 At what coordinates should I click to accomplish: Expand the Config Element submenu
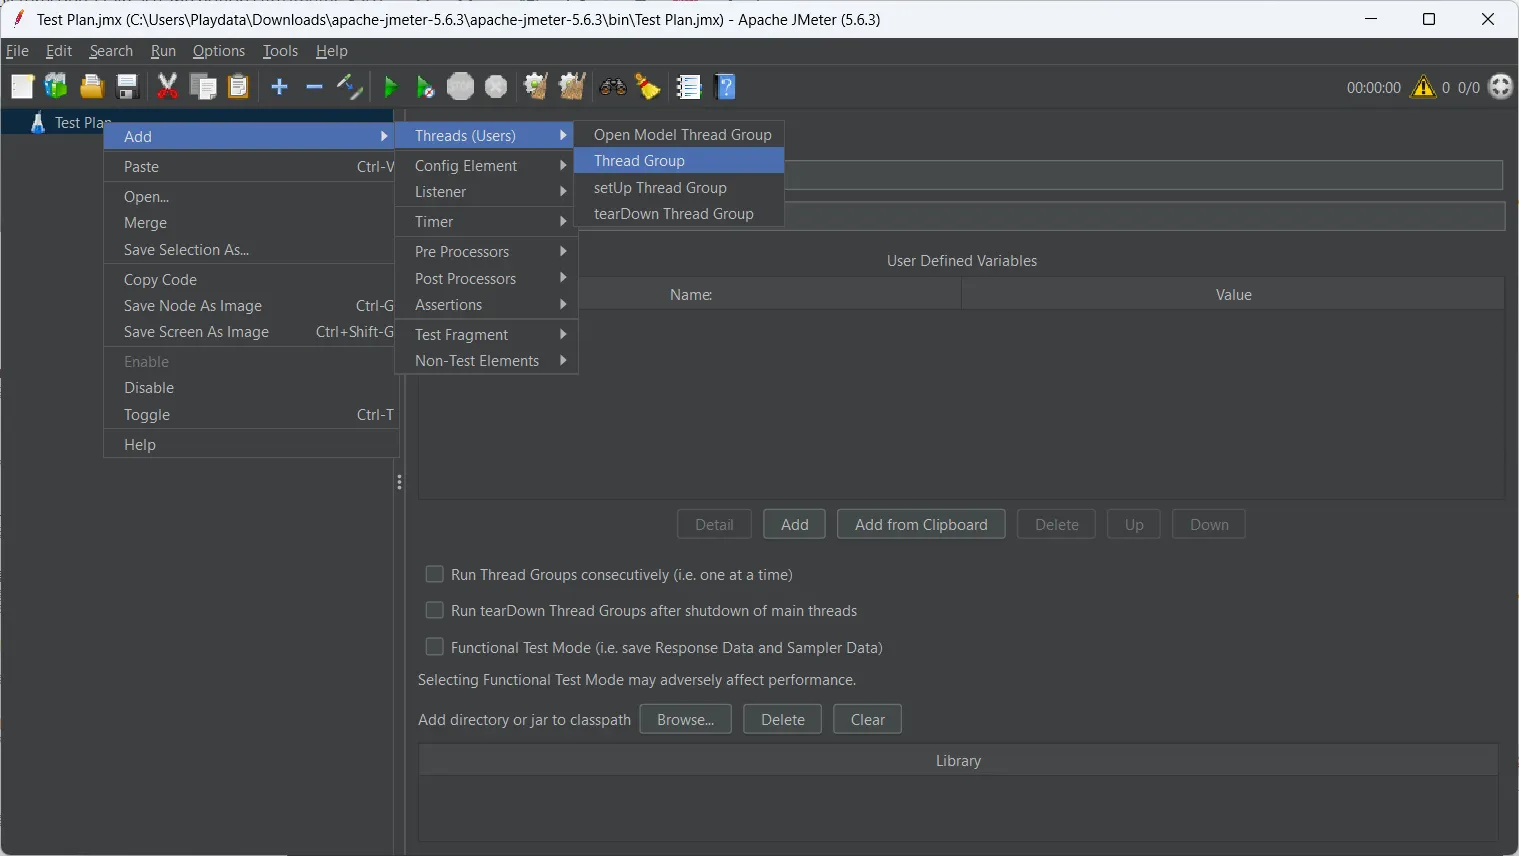(x=485, y=166)
